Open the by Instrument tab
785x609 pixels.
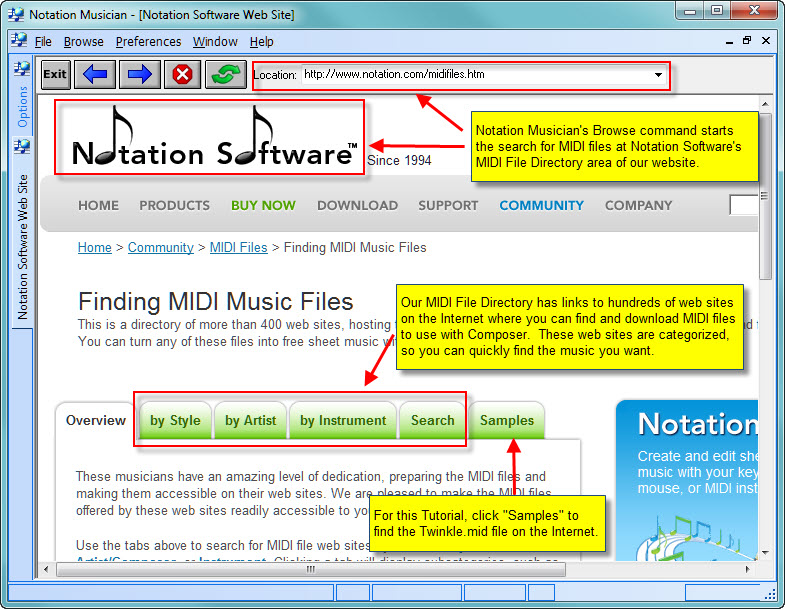(343, 420)
